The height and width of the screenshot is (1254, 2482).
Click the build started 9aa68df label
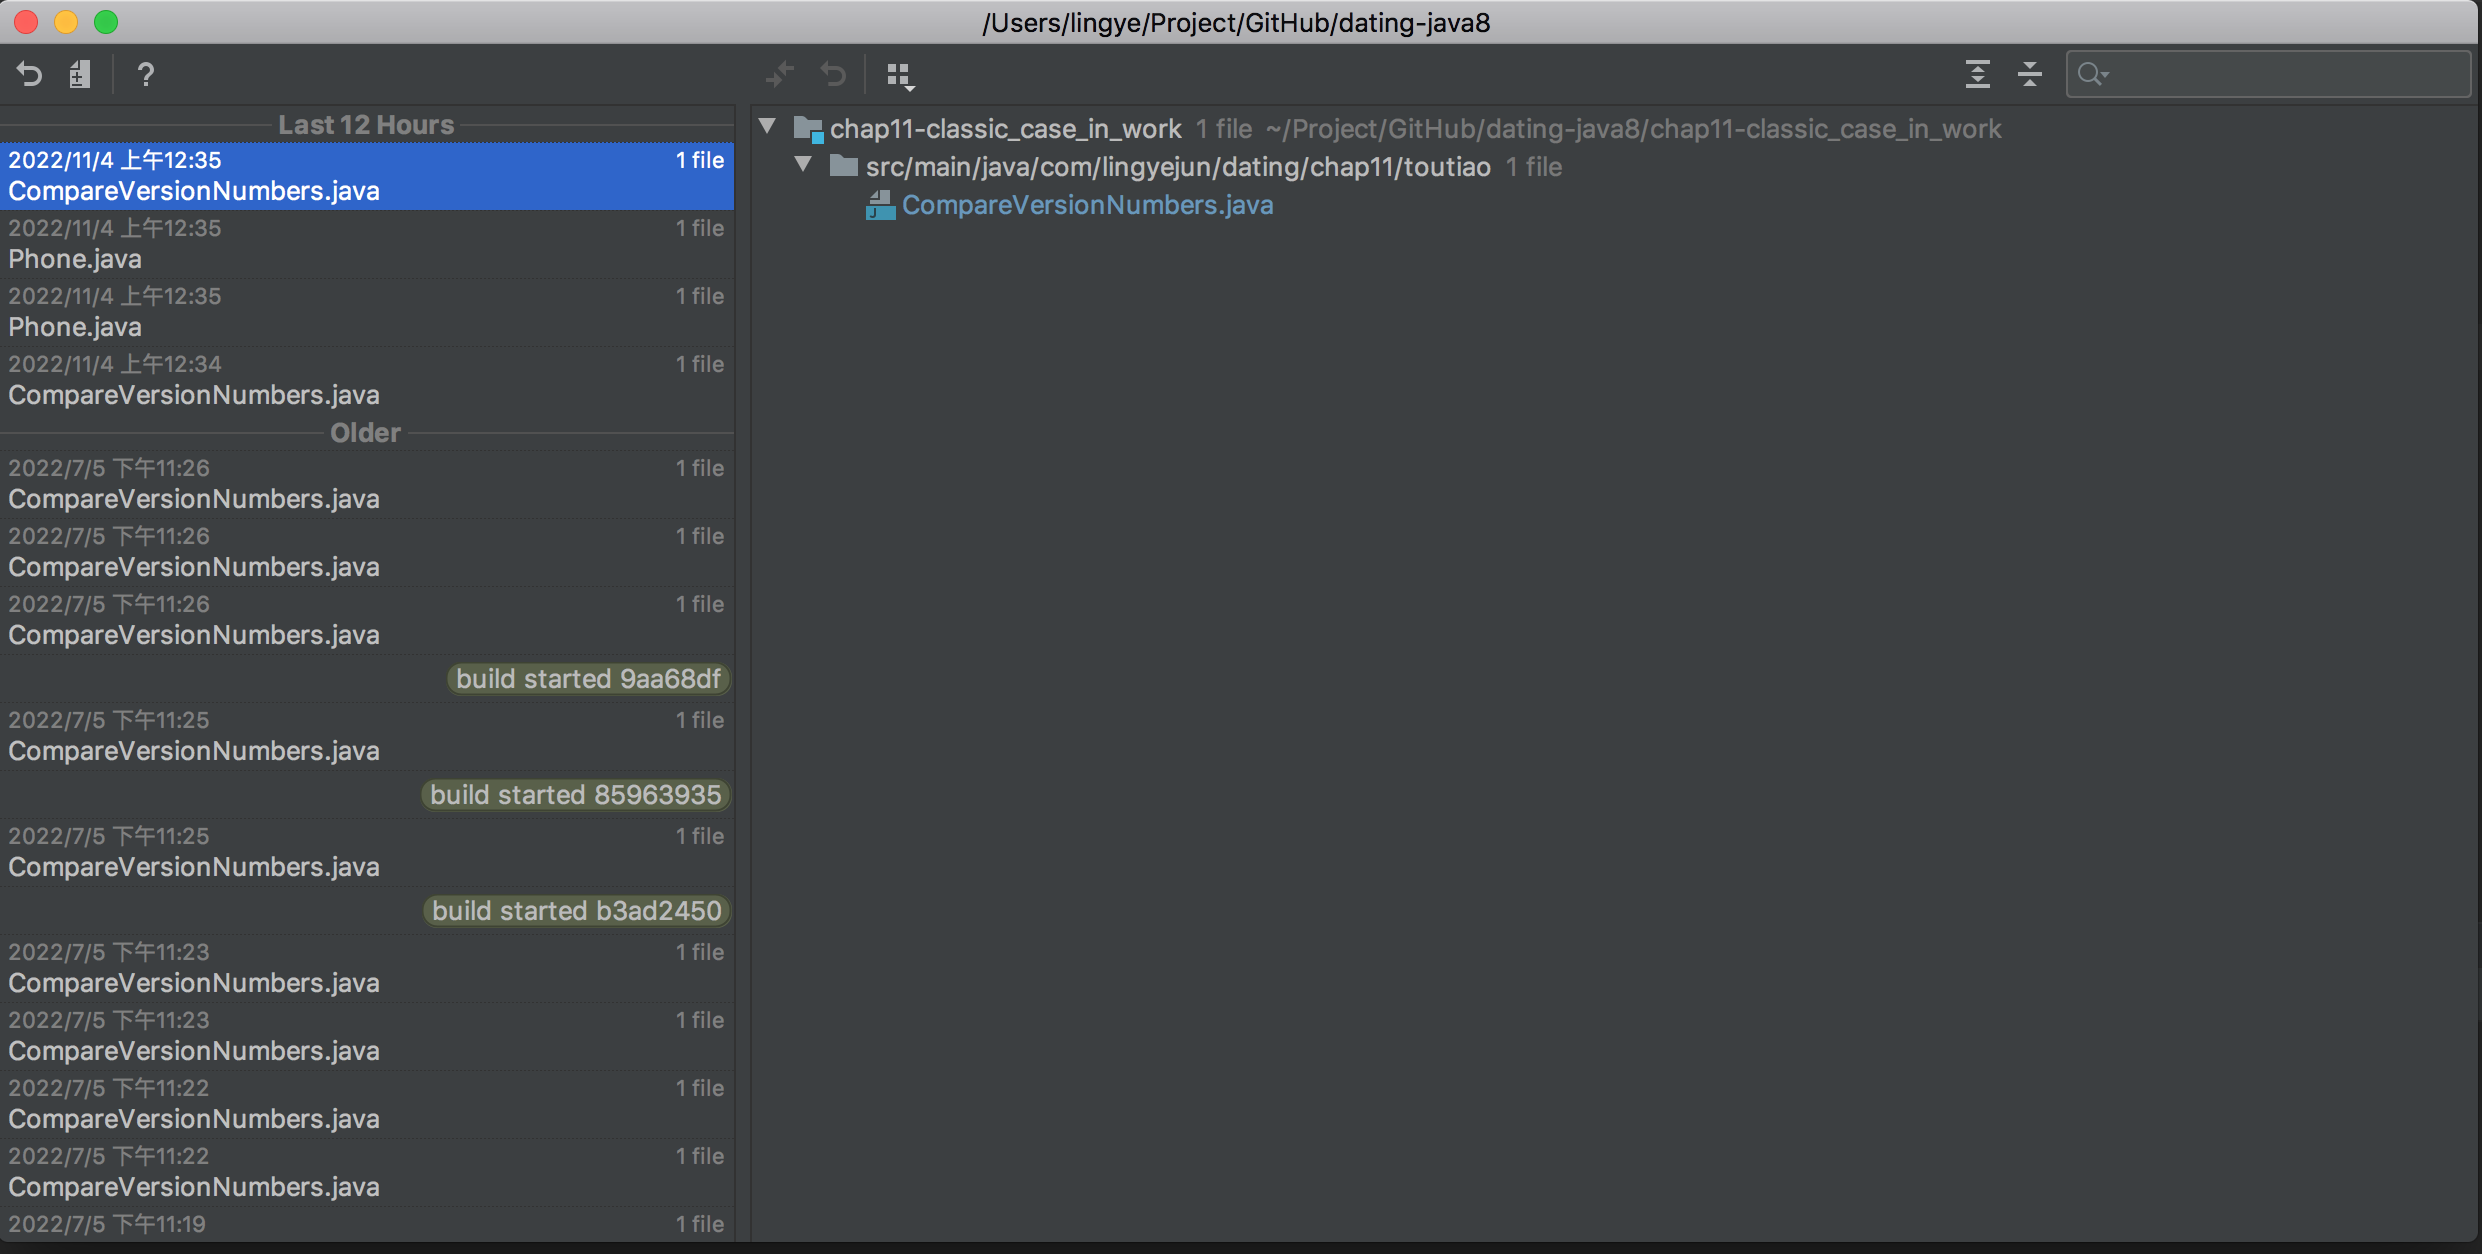coord(588,679)
